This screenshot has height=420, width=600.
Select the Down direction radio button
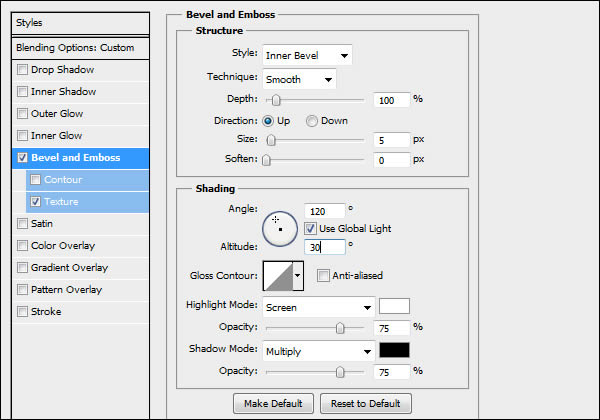tap(312, 121)
